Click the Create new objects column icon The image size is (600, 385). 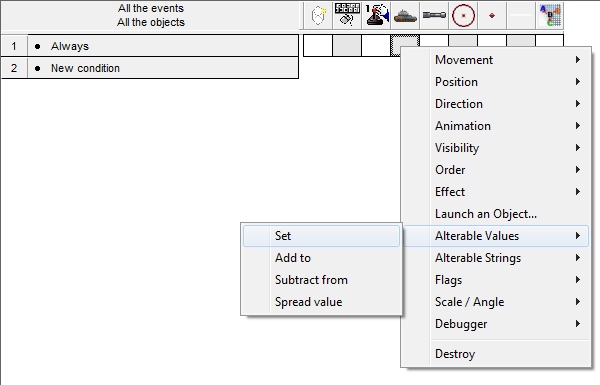pos(318,16)
